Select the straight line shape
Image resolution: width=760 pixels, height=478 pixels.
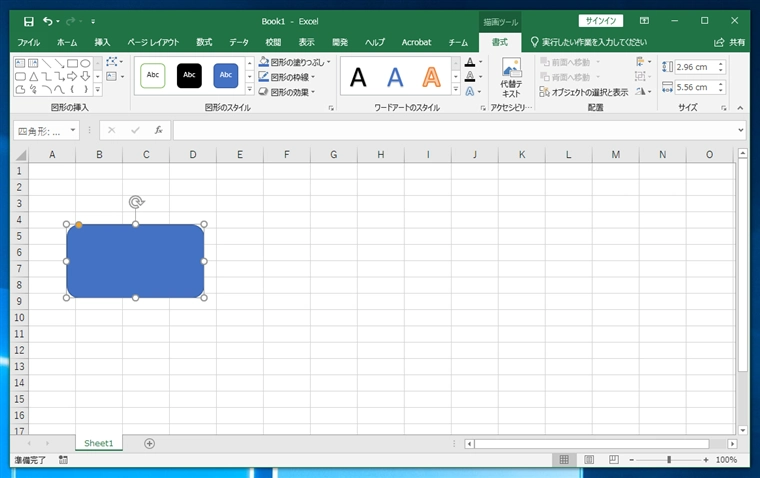click(x=46, y=63)
